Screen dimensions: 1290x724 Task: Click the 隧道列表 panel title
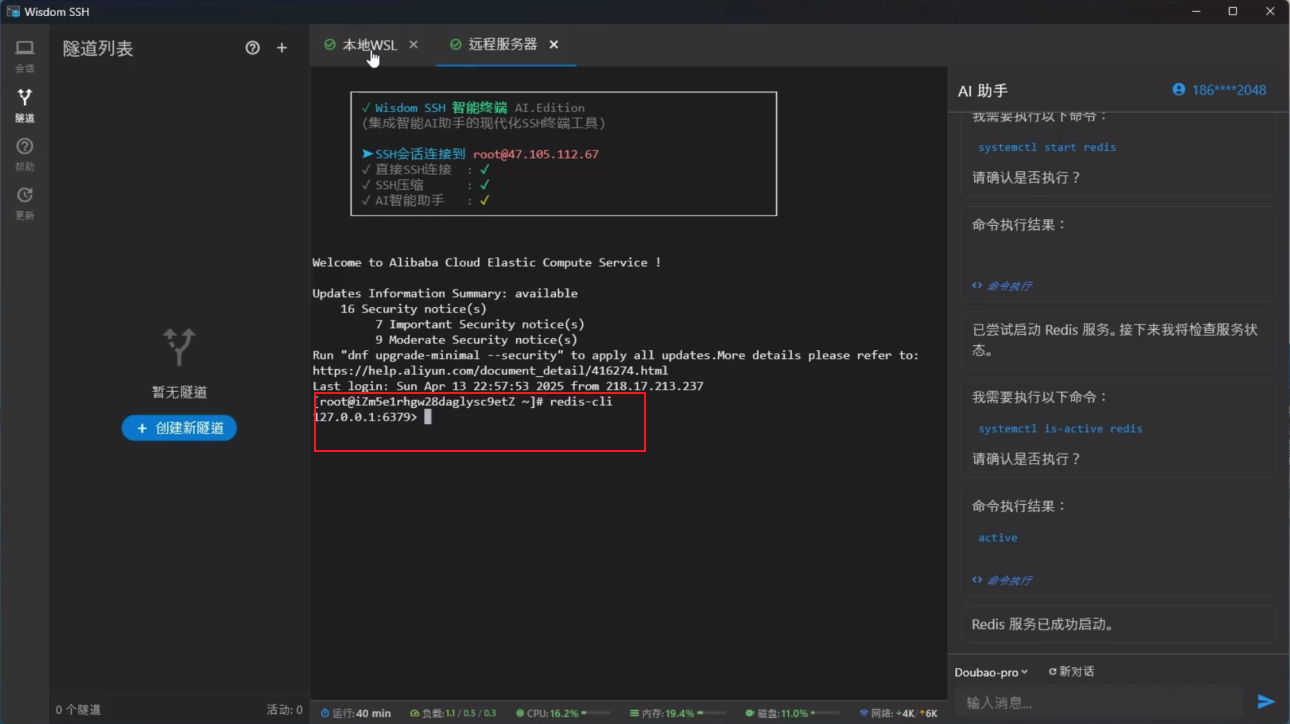coord(98,49)
